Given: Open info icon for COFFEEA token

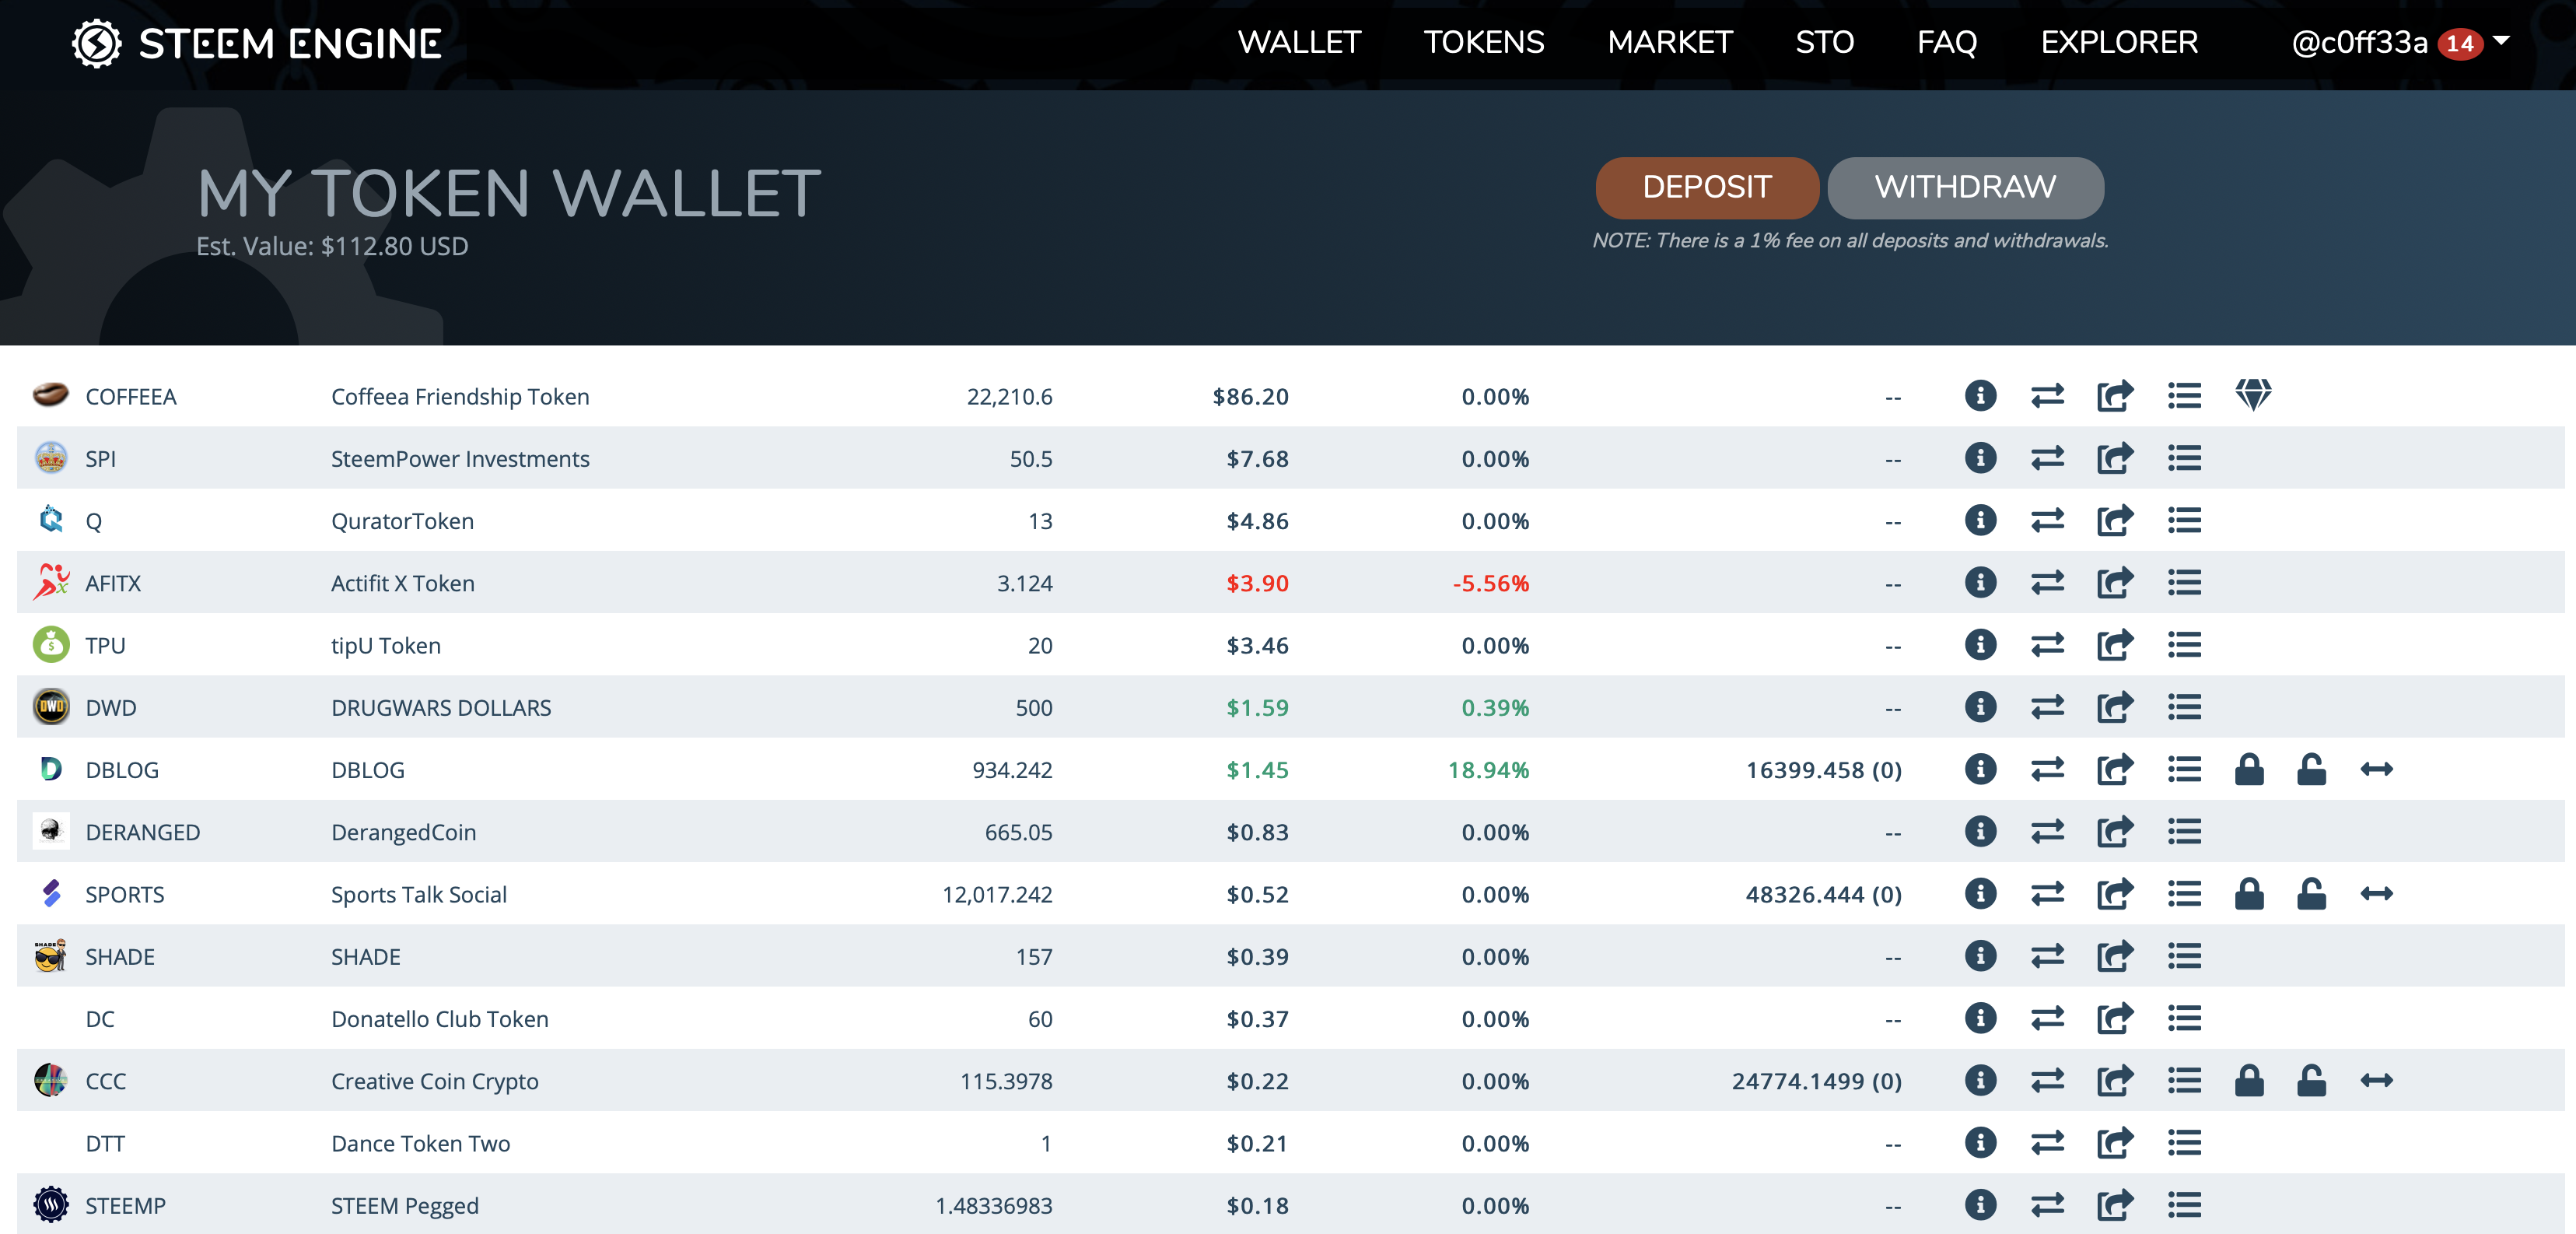Looking at the screenshot, I should coord(1980,396).
